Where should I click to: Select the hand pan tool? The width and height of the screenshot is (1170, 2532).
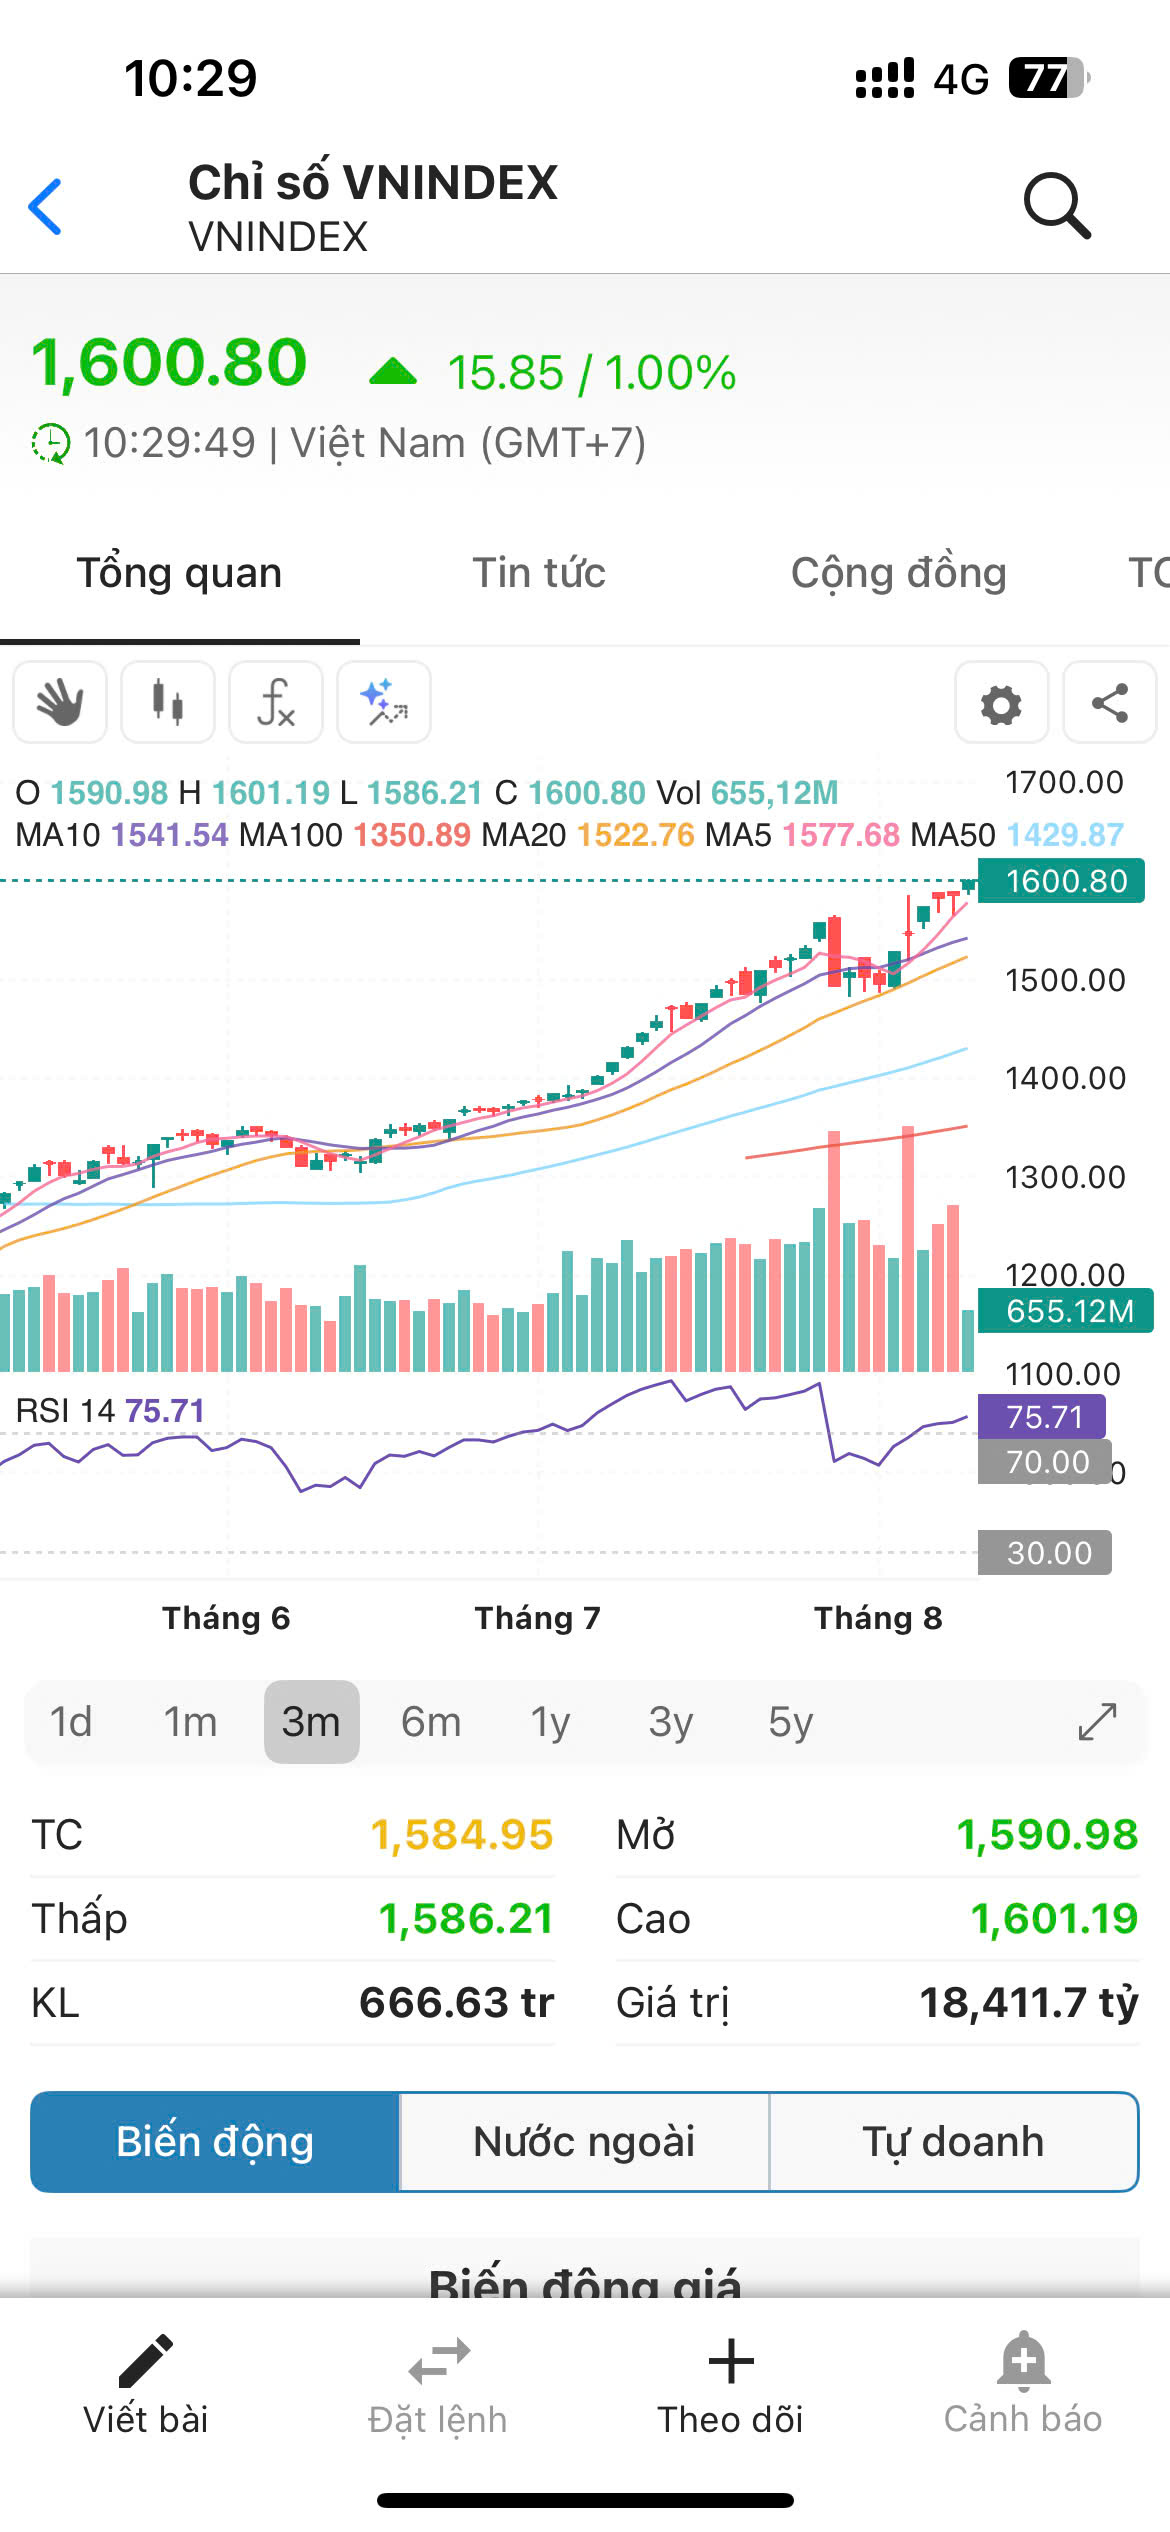(60, 702)
